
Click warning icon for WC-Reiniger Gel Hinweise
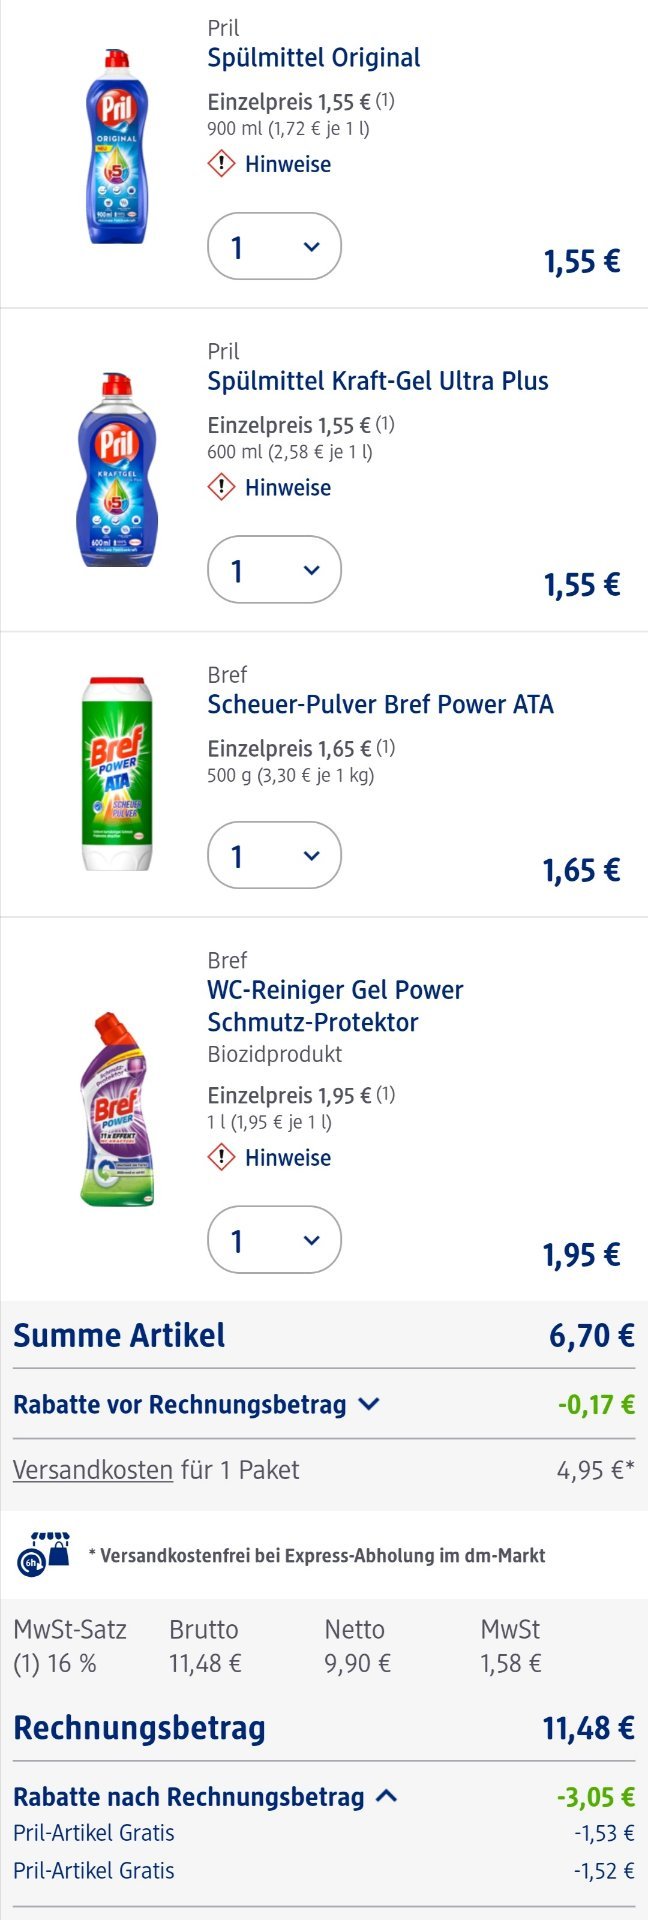(x=221, y=1157)
